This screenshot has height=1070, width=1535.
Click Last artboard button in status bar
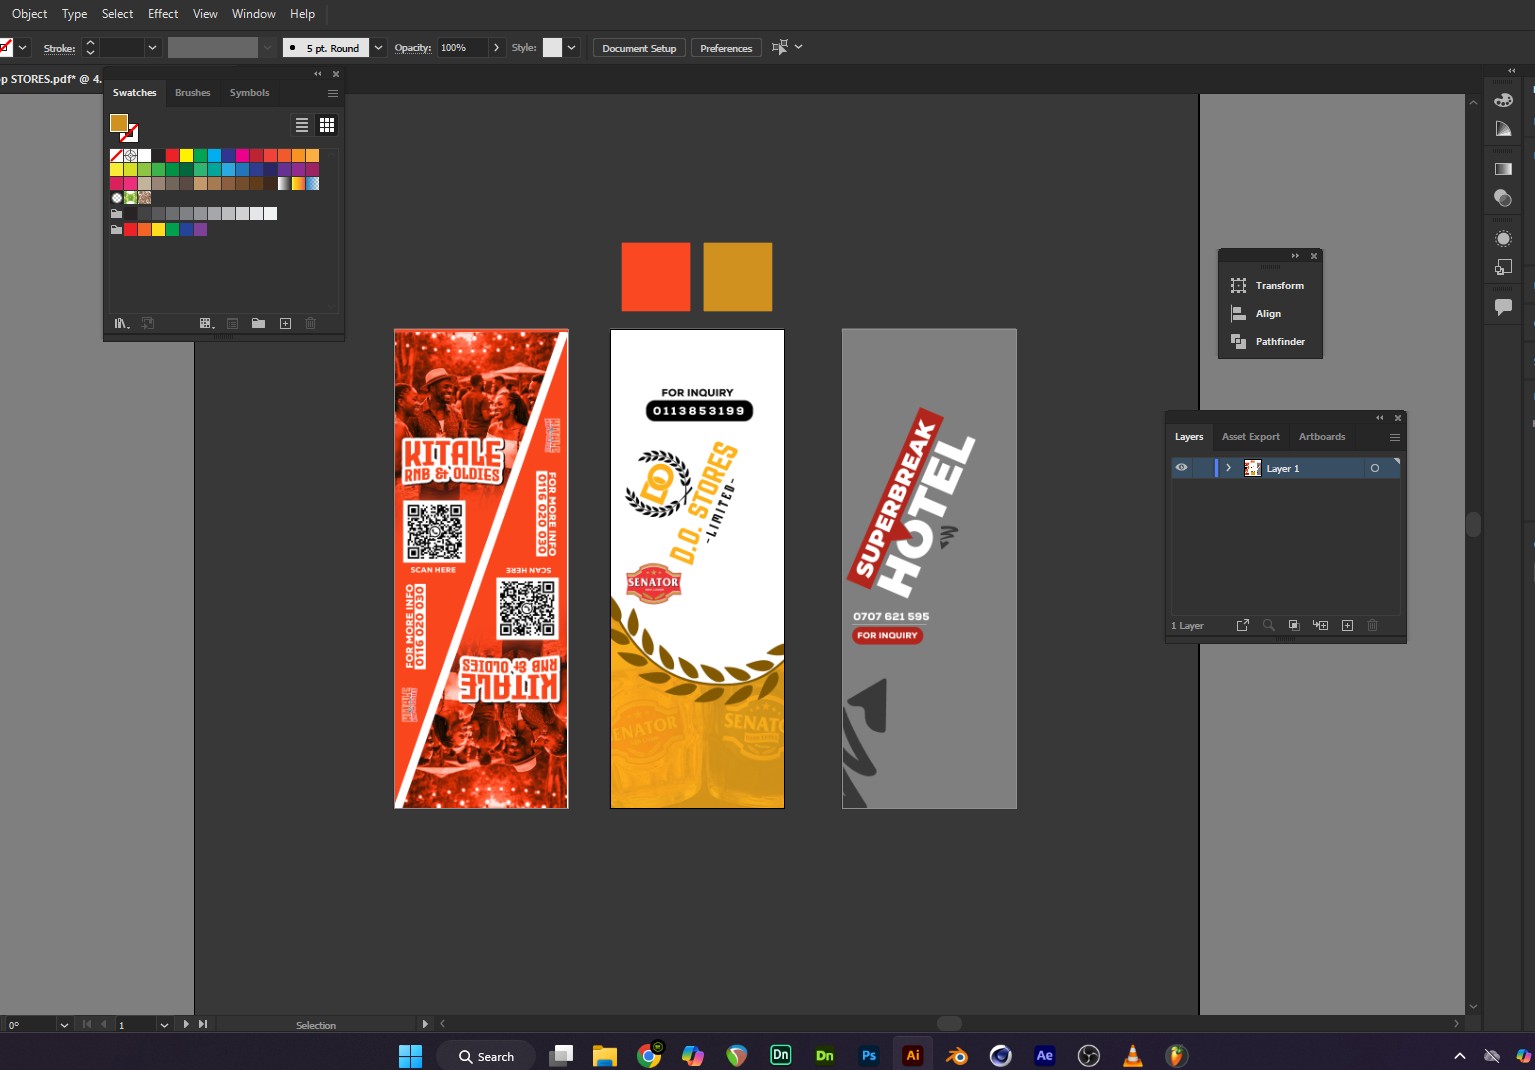(x=203, y=1024)
